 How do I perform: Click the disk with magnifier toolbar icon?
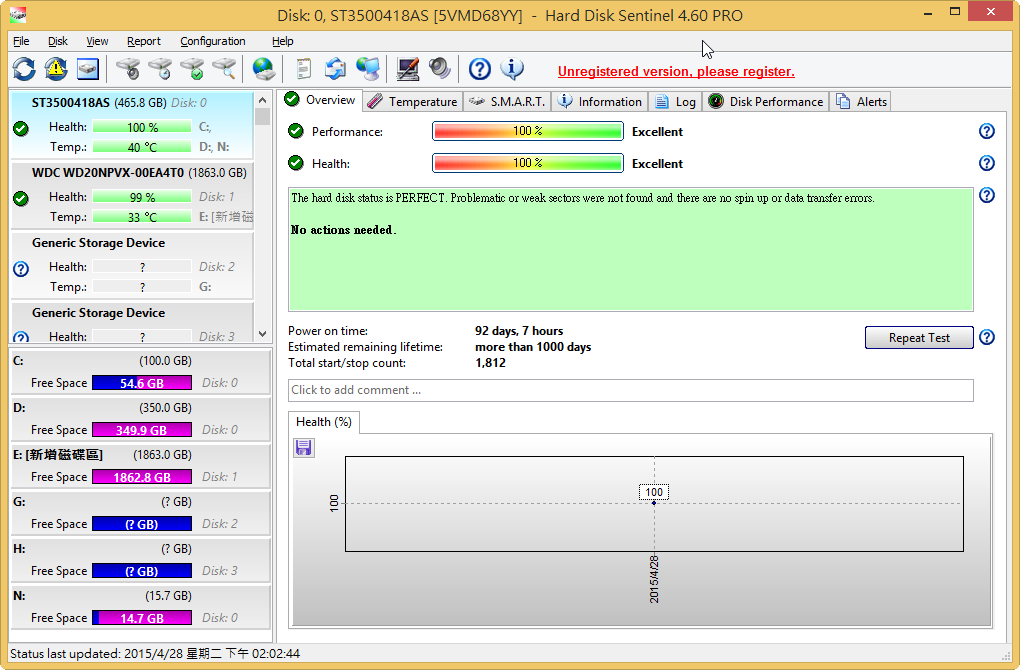pyautogui.click(x=225, y=69)
